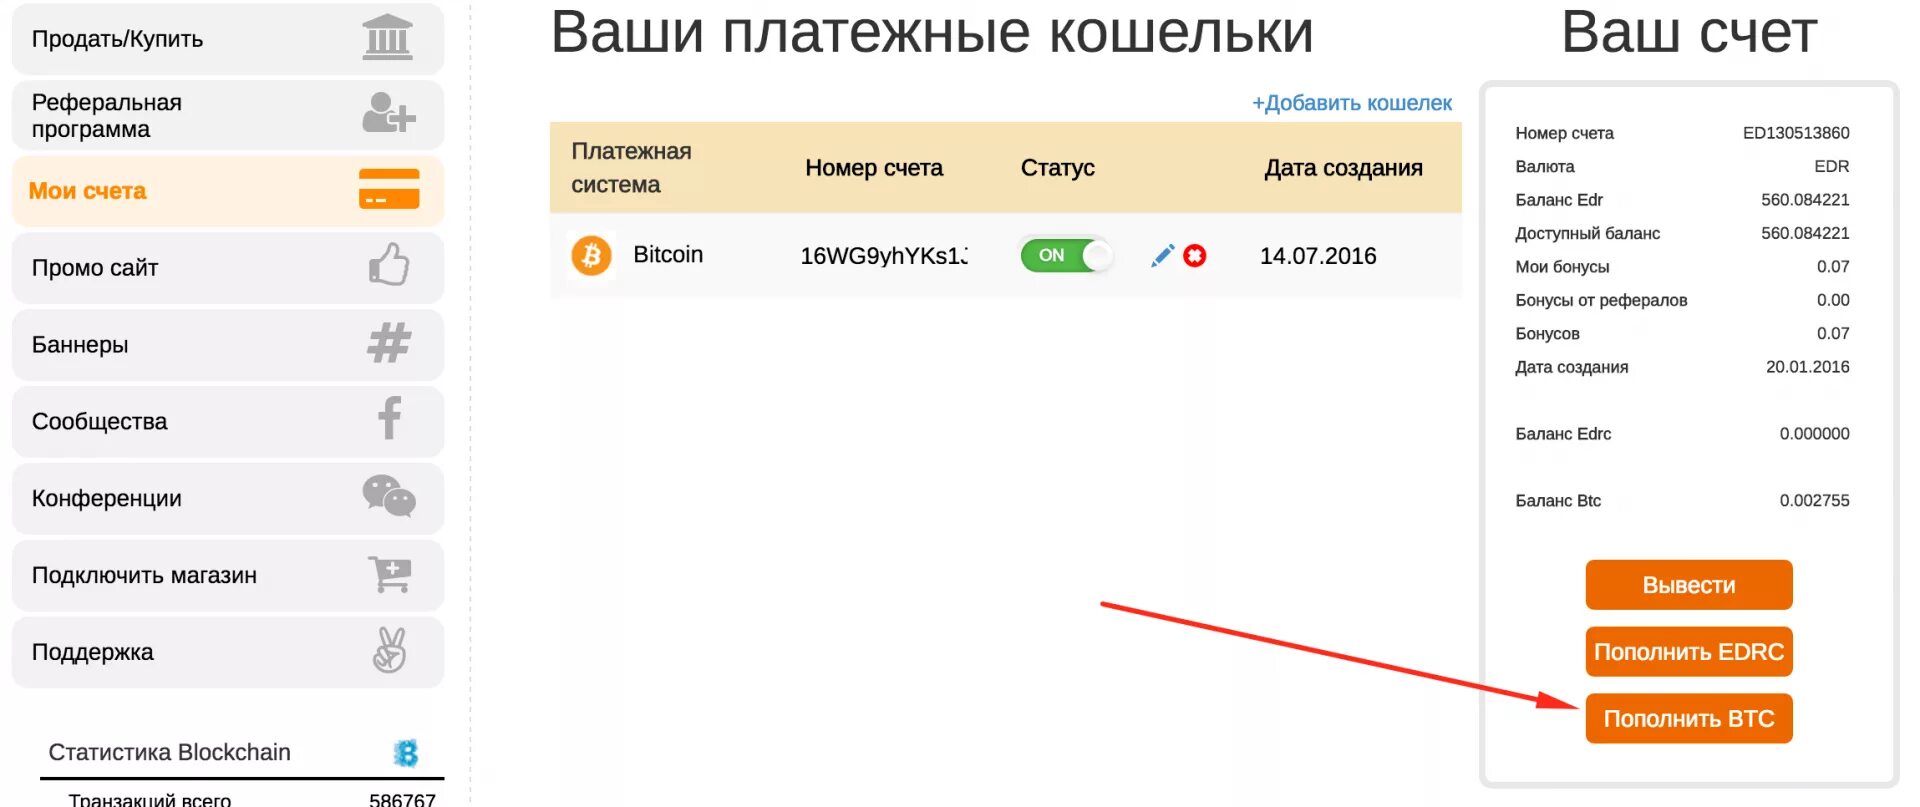Open the Сообщества menu item
This screenshot has height=807, width=1920.
pyautogui.click(x=228, y=422)
